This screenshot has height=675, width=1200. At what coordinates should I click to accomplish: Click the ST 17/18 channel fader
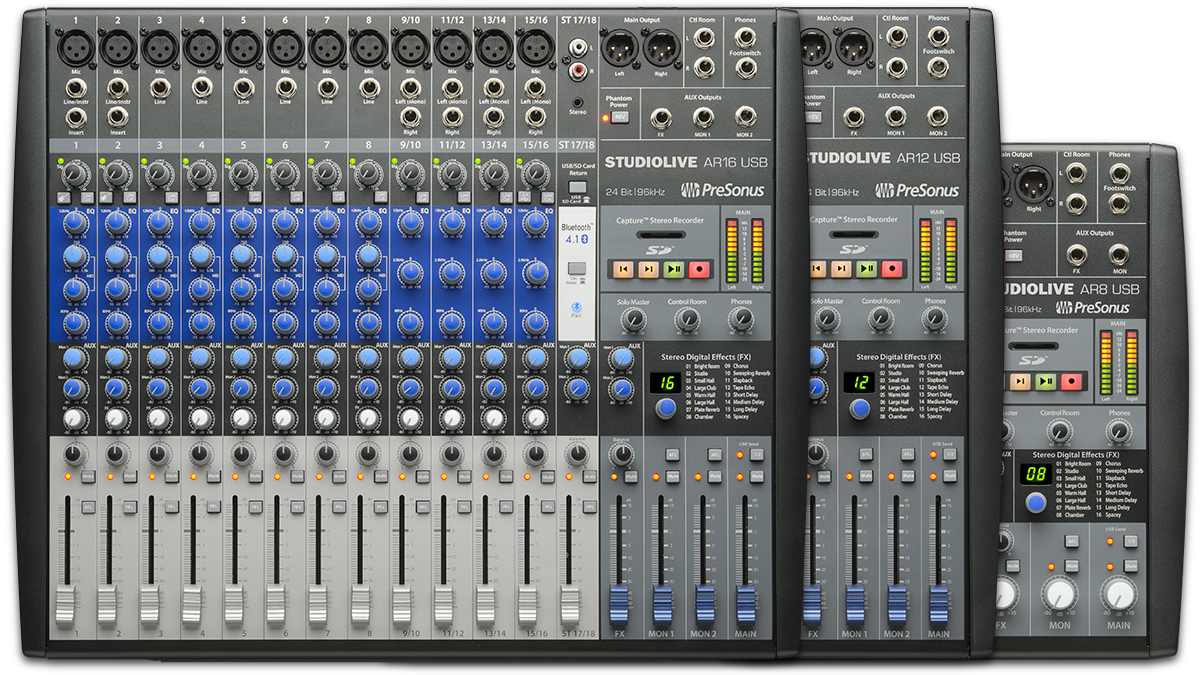[570, 605]
